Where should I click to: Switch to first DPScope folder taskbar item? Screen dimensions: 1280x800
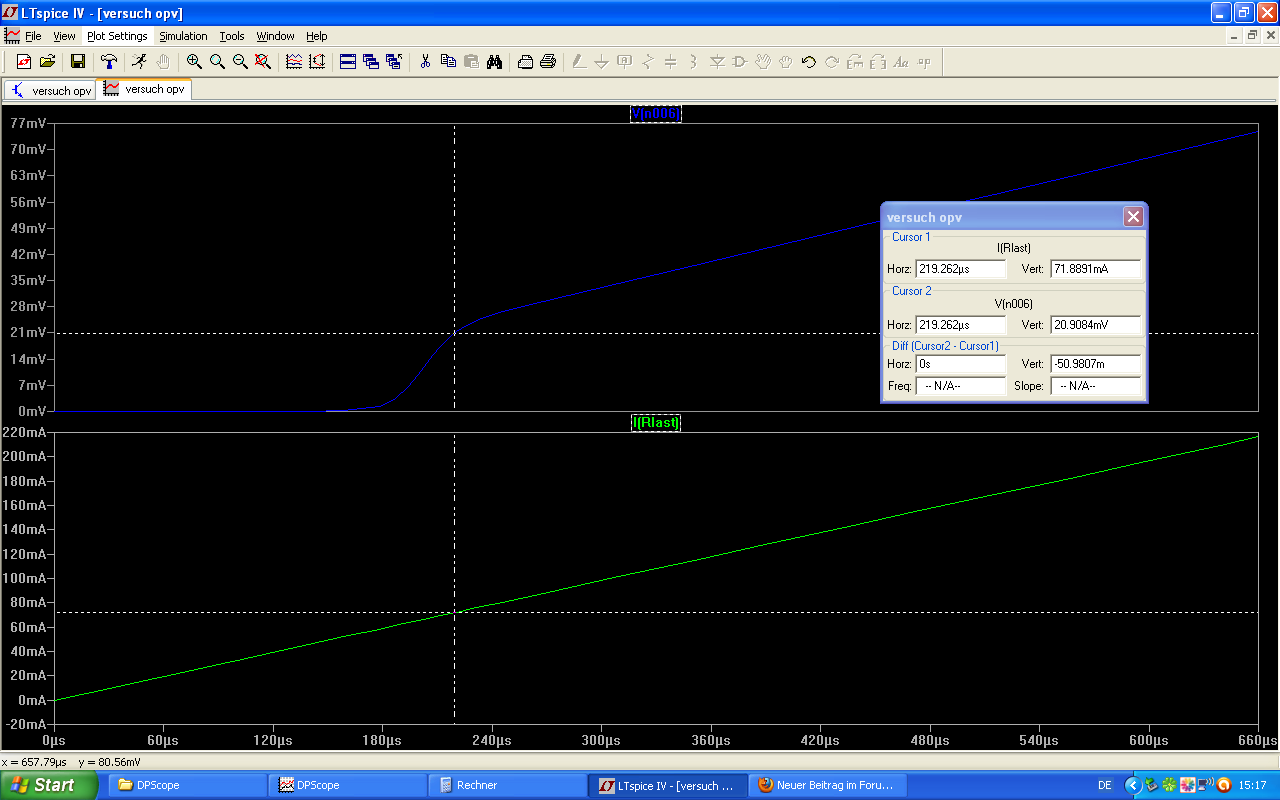pos(187,785)
